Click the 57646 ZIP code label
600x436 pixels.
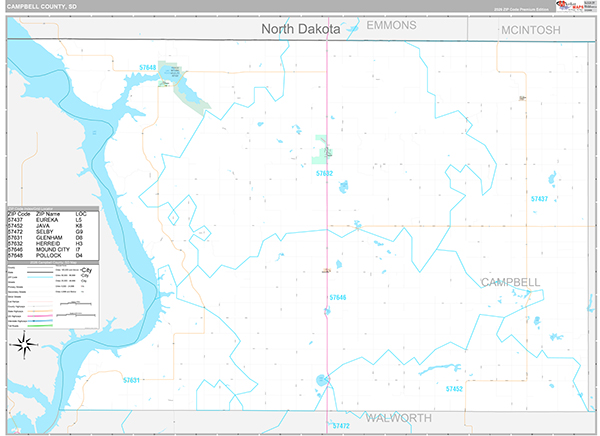click(338, 297)
